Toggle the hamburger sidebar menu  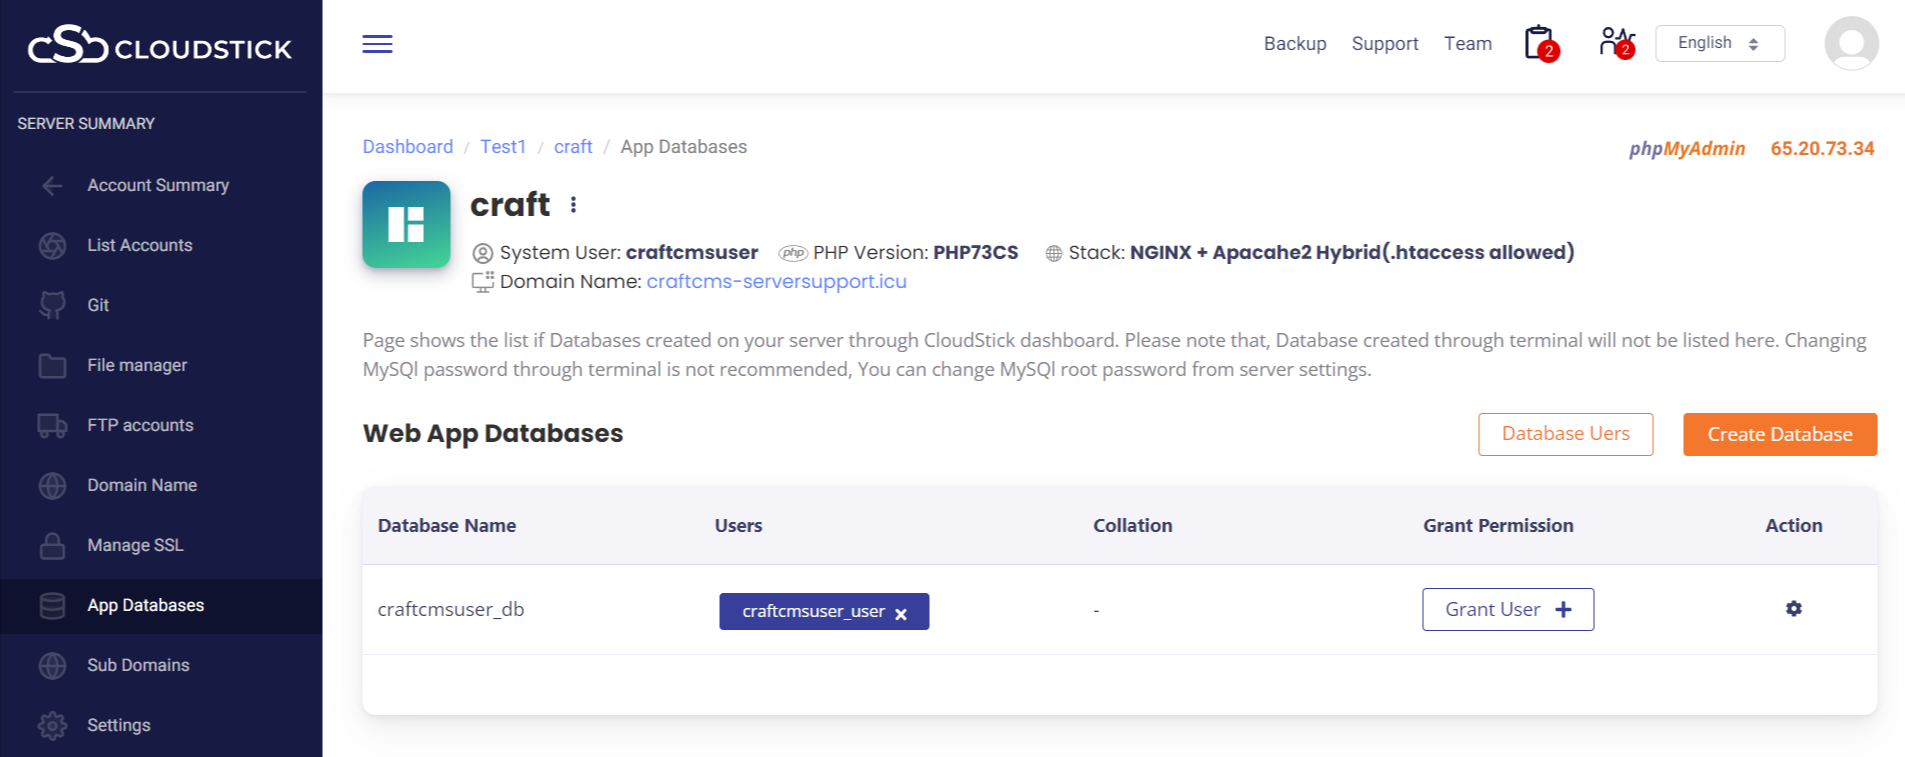(x=377, y=44)
